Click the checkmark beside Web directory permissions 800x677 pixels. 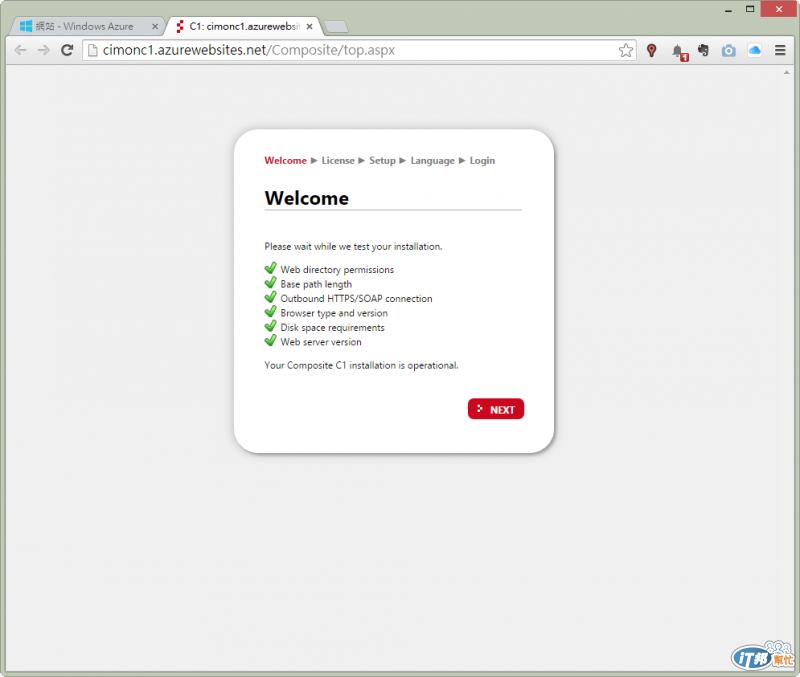pyautogui.click(x=270, y=268)
